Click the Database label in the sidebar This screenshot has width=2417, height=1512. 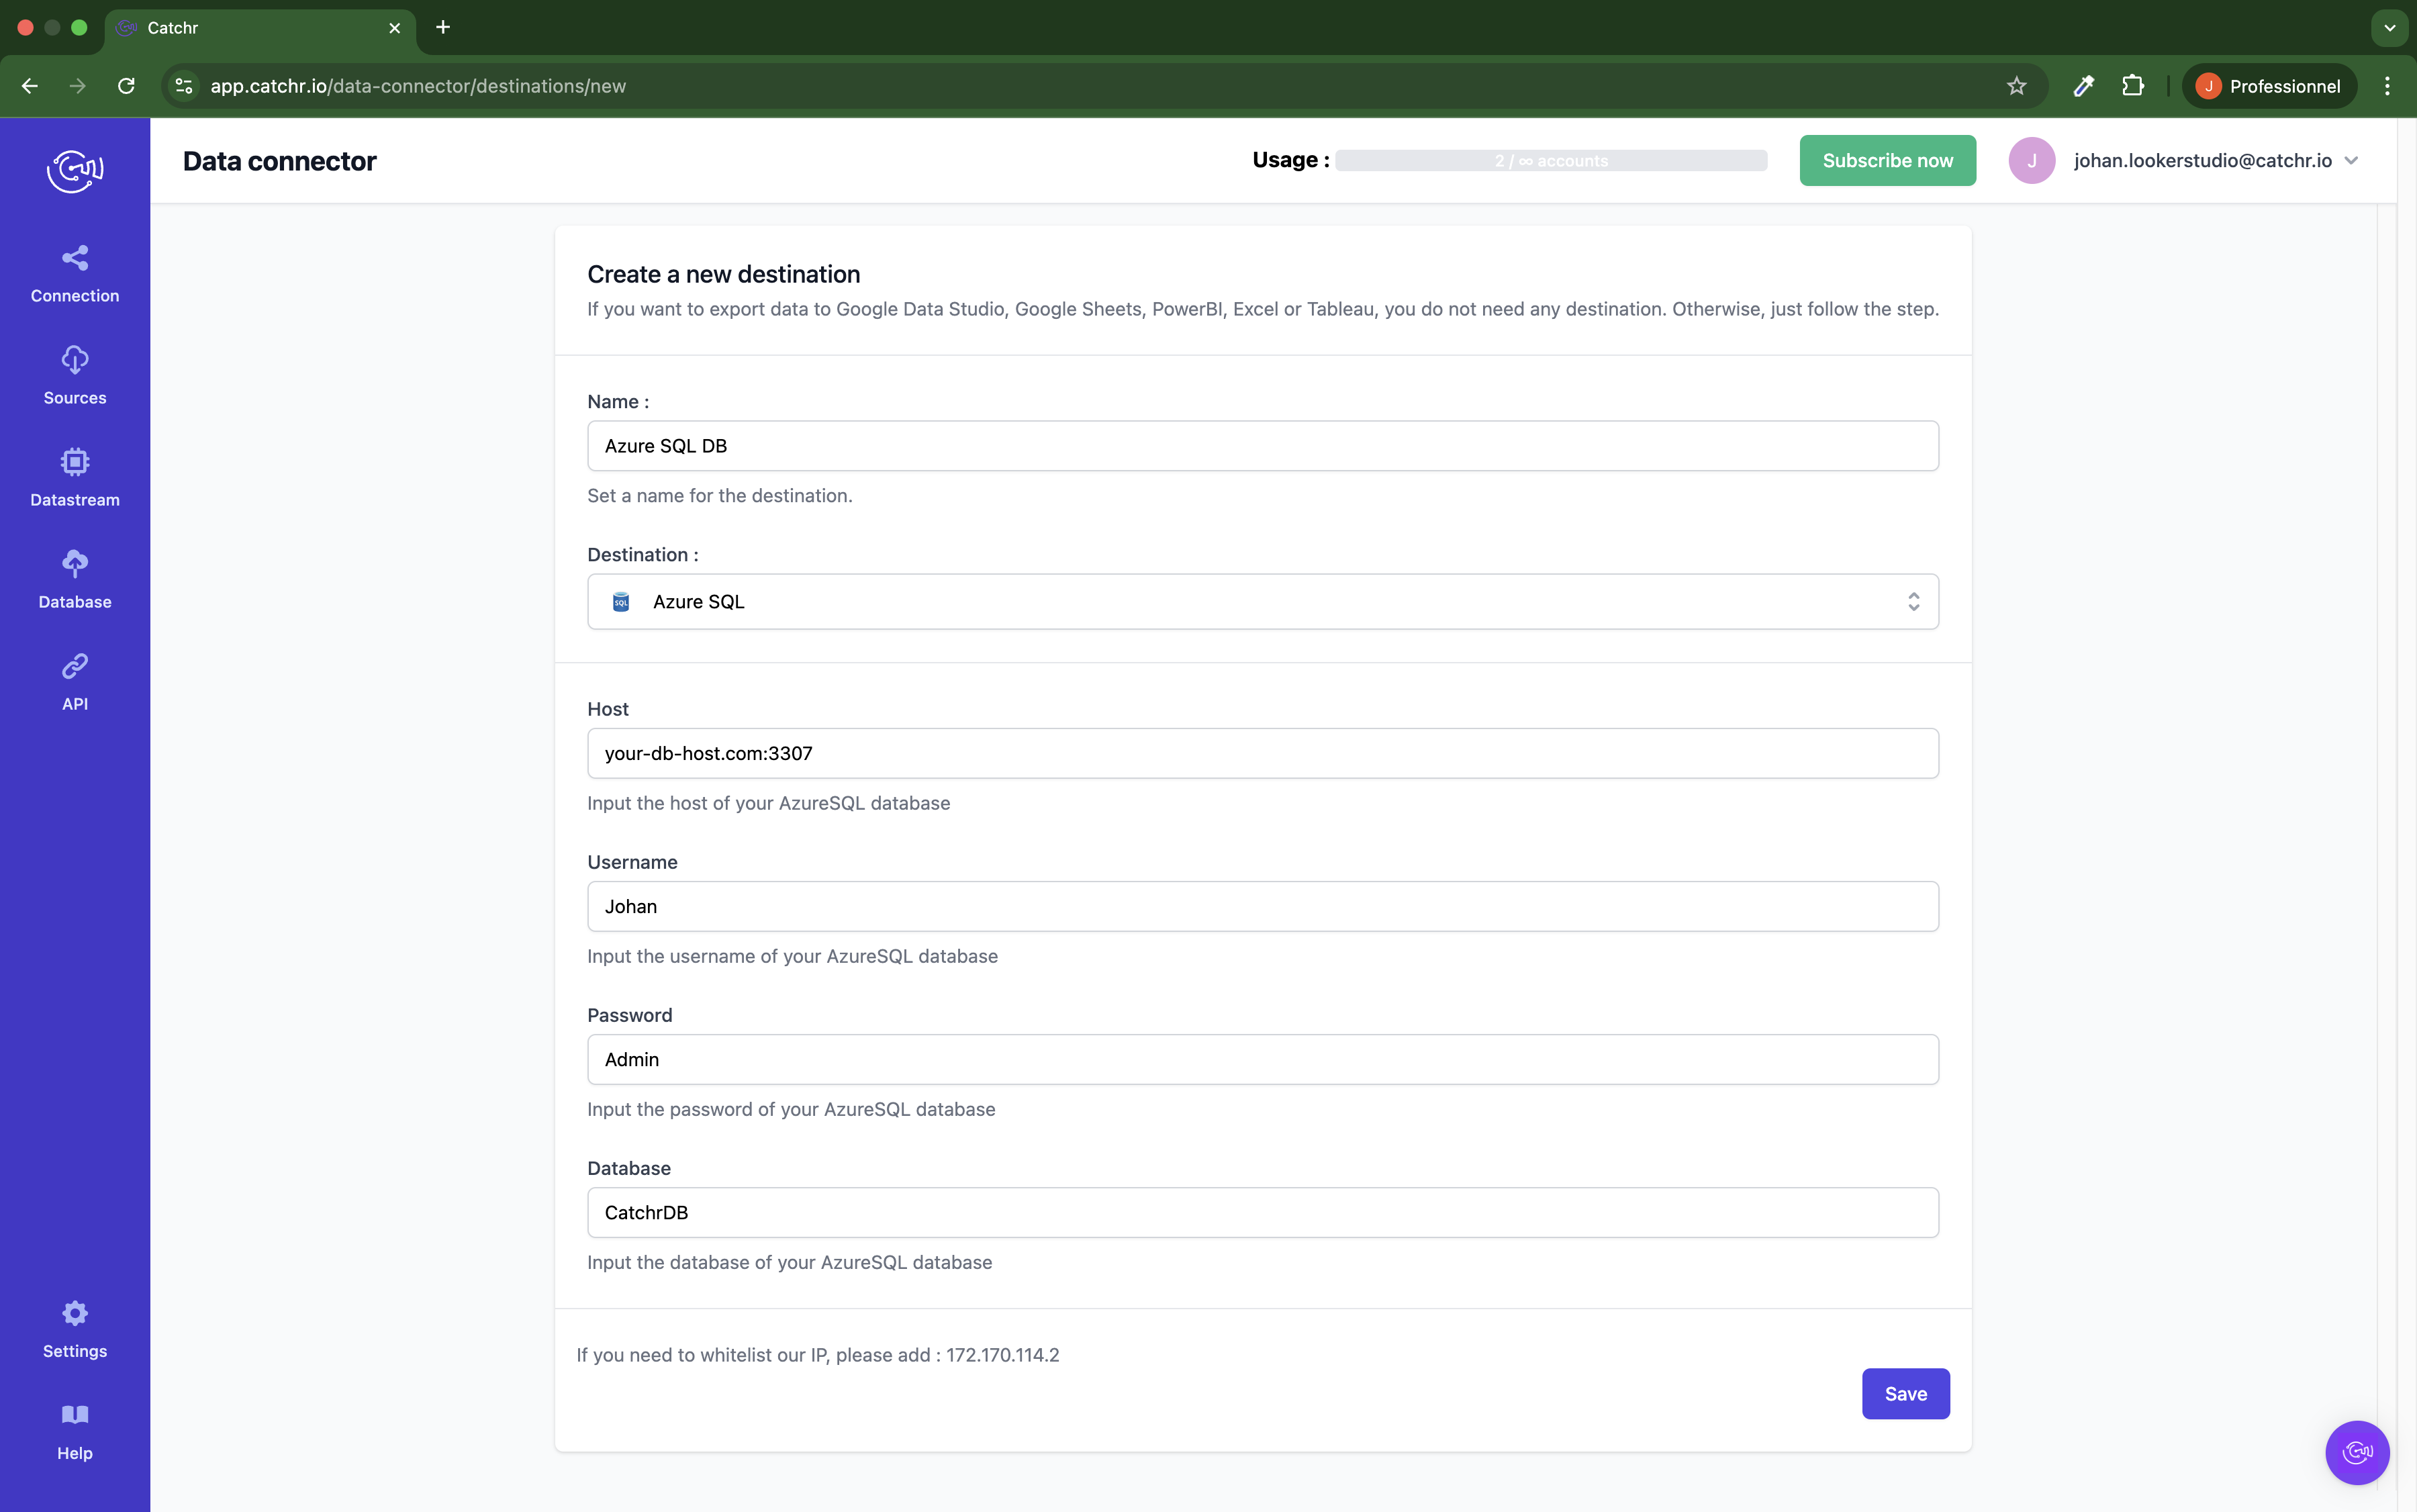(x=75, y=602)
